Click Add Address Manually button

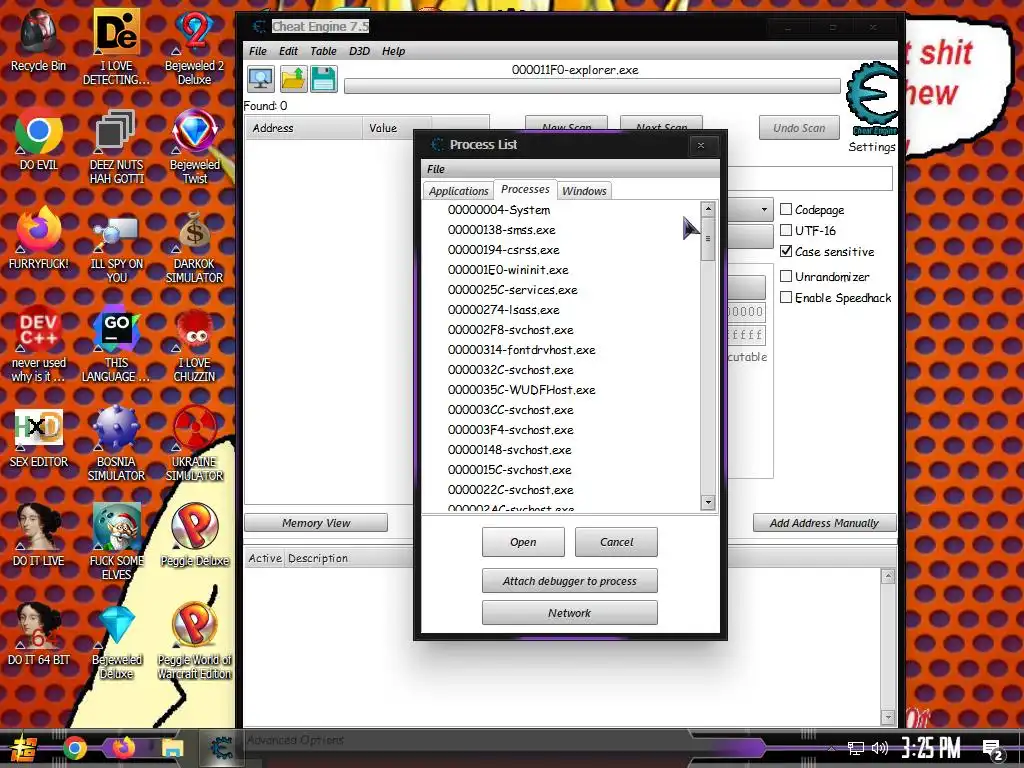[x=824, y=522]
